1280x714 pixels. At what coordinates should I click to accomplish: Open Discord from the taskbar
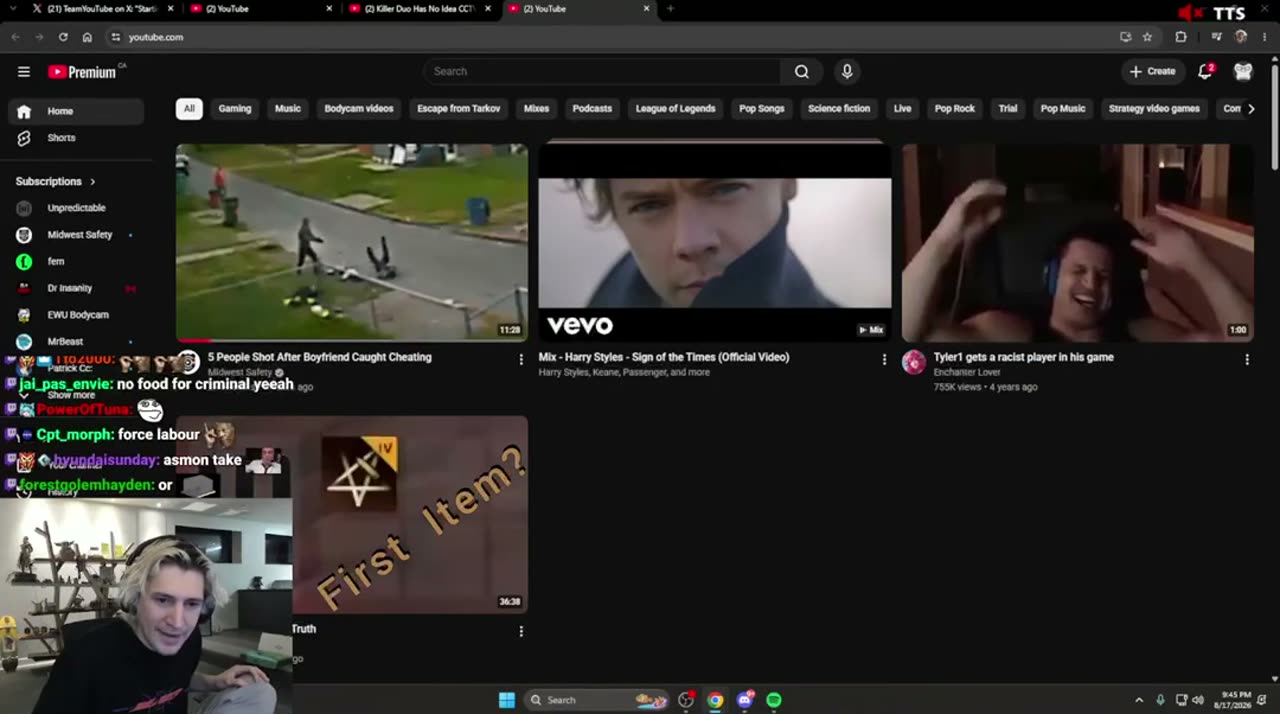tap(745, 700)
